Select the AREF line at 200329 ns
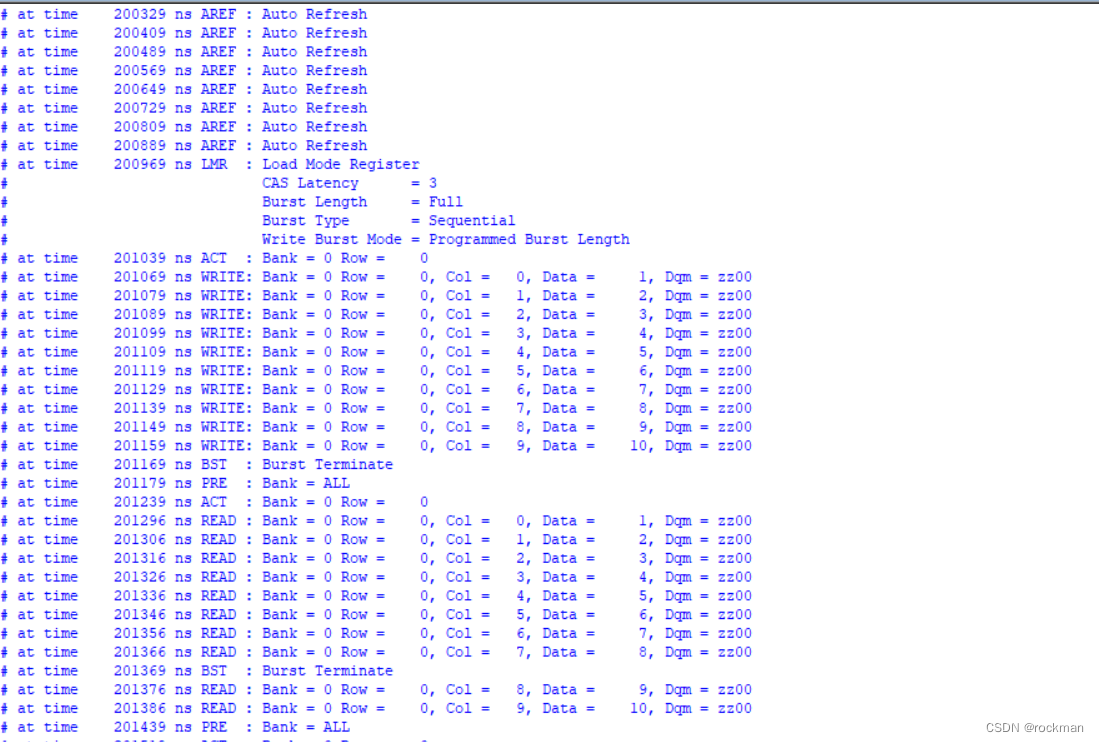 184,14
